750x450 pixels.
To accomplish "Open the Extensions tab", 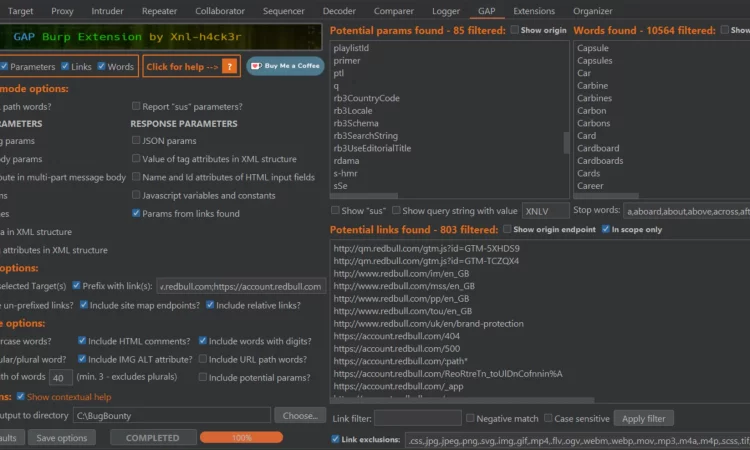I will tap(534, 11).
